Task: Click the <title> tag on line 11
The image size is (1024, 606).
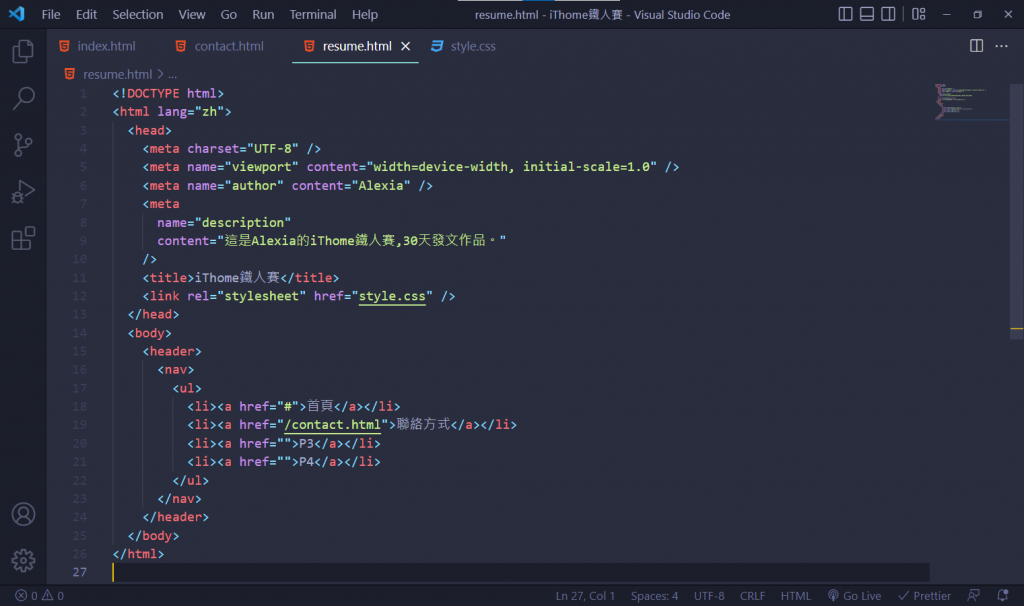Action: click(168, 278)
